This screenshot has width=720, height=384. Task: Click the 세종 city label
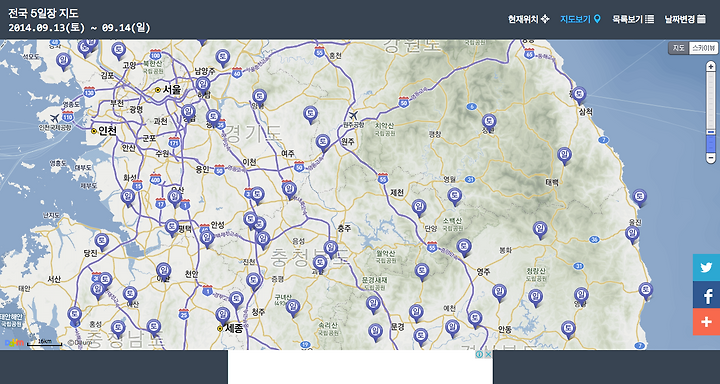(x=234, y=328)
